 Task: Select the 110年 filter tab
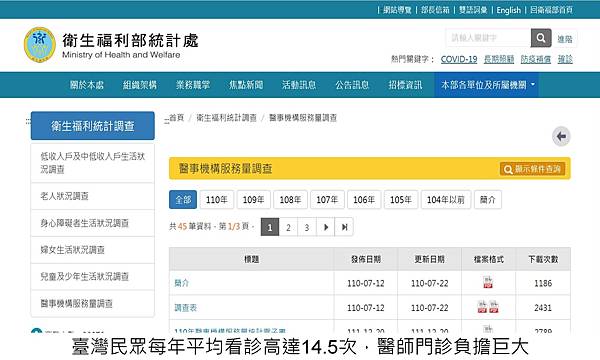217,200
